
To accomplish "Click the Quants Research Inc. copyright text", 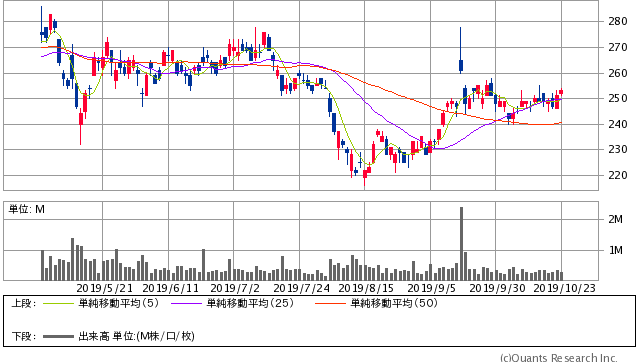I will click(x=559, y=358).
